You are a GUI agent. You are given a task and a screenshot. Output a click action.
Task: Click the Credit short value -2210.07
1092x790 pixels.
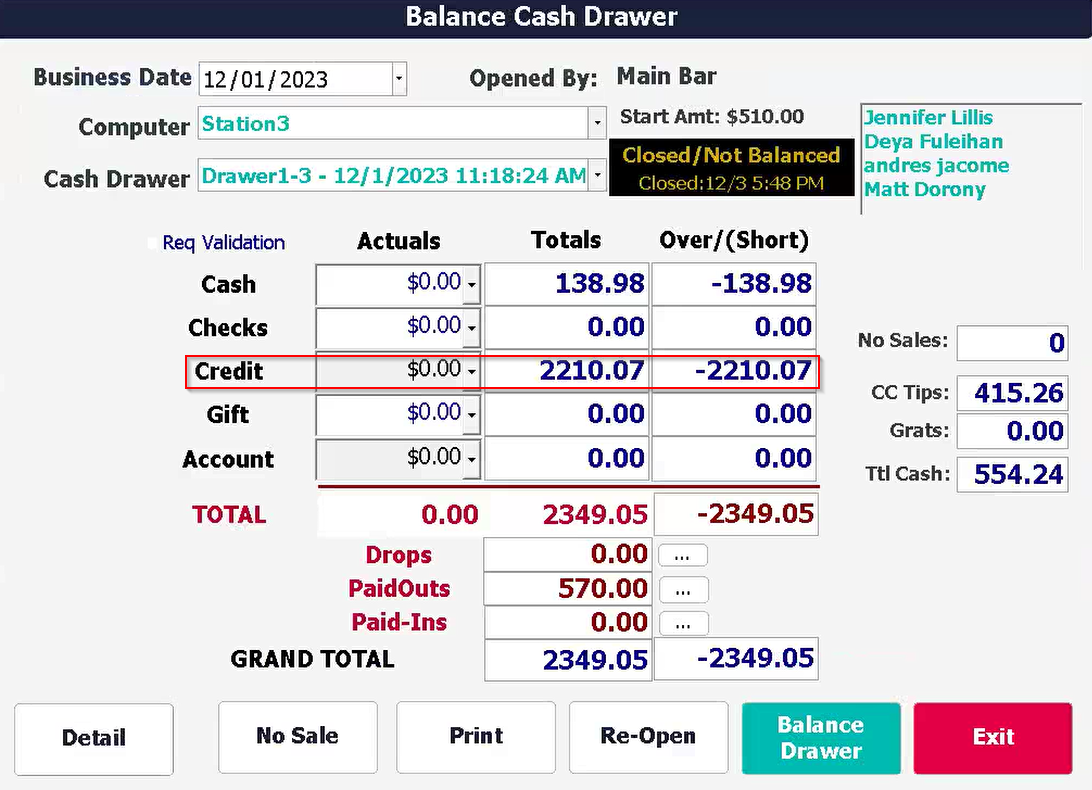[x=734, y=371]
